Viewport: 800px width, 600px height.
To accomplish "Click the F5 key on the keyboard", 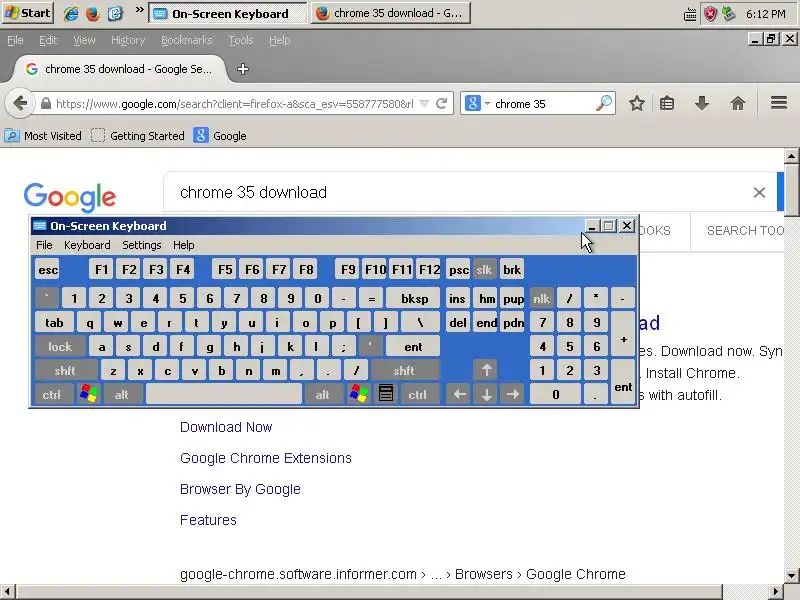I will 225,269.
